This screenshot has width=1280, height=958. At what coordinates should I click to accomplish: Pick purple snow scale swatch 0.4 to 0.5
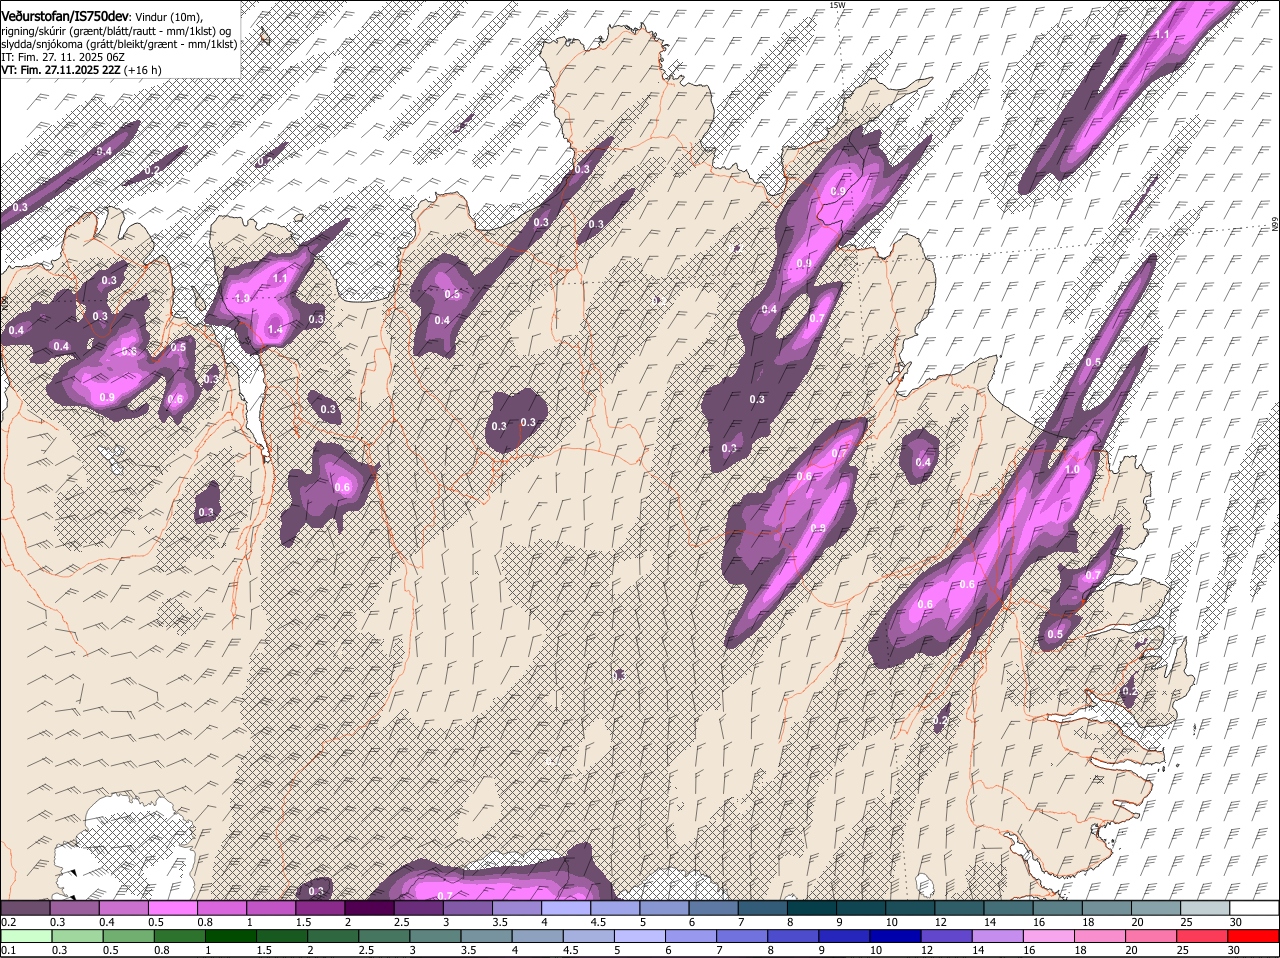click(123, 907)
